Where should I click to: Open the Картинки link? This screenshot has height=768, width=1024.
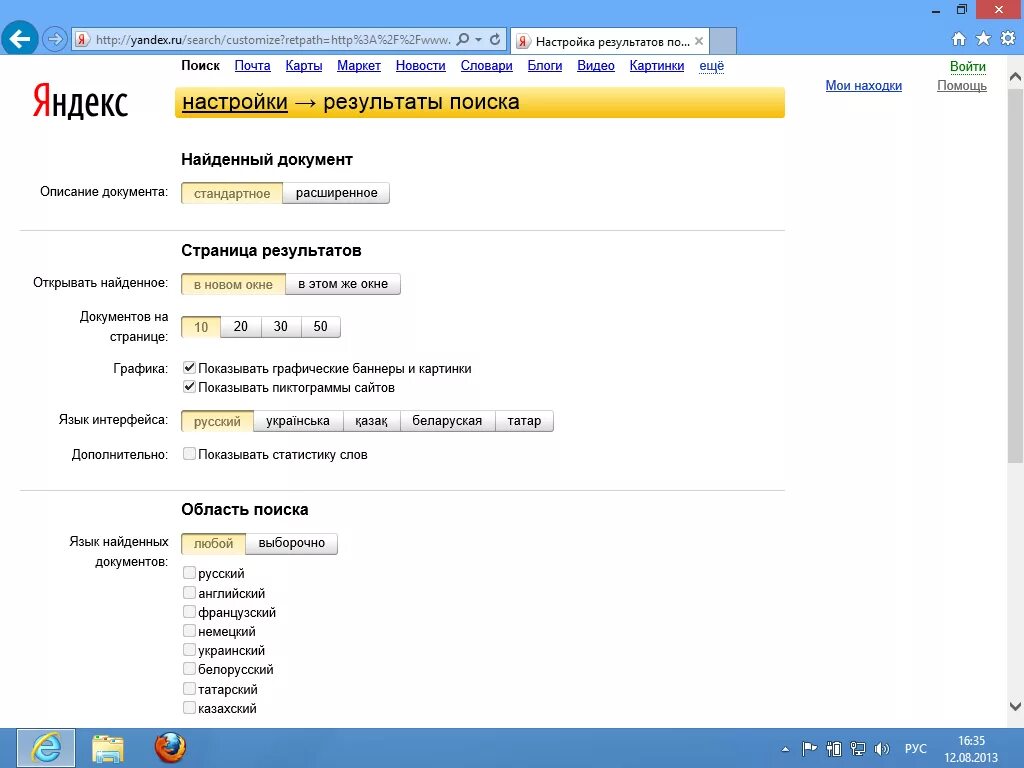click(657, 65)
